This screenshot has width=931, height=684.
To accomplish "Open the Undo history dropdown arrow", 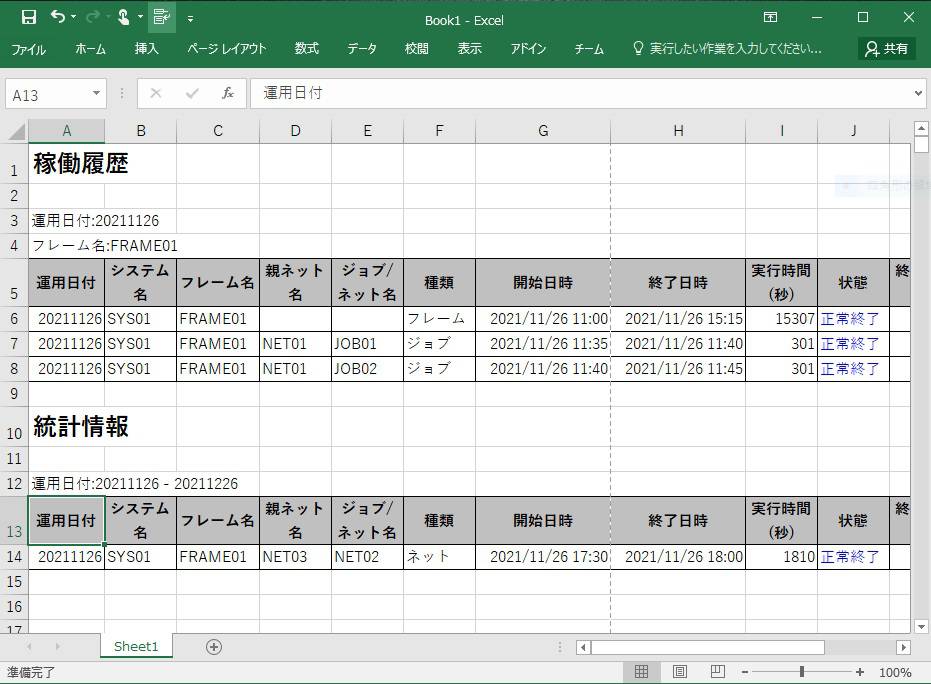I will tap(74, 17).
